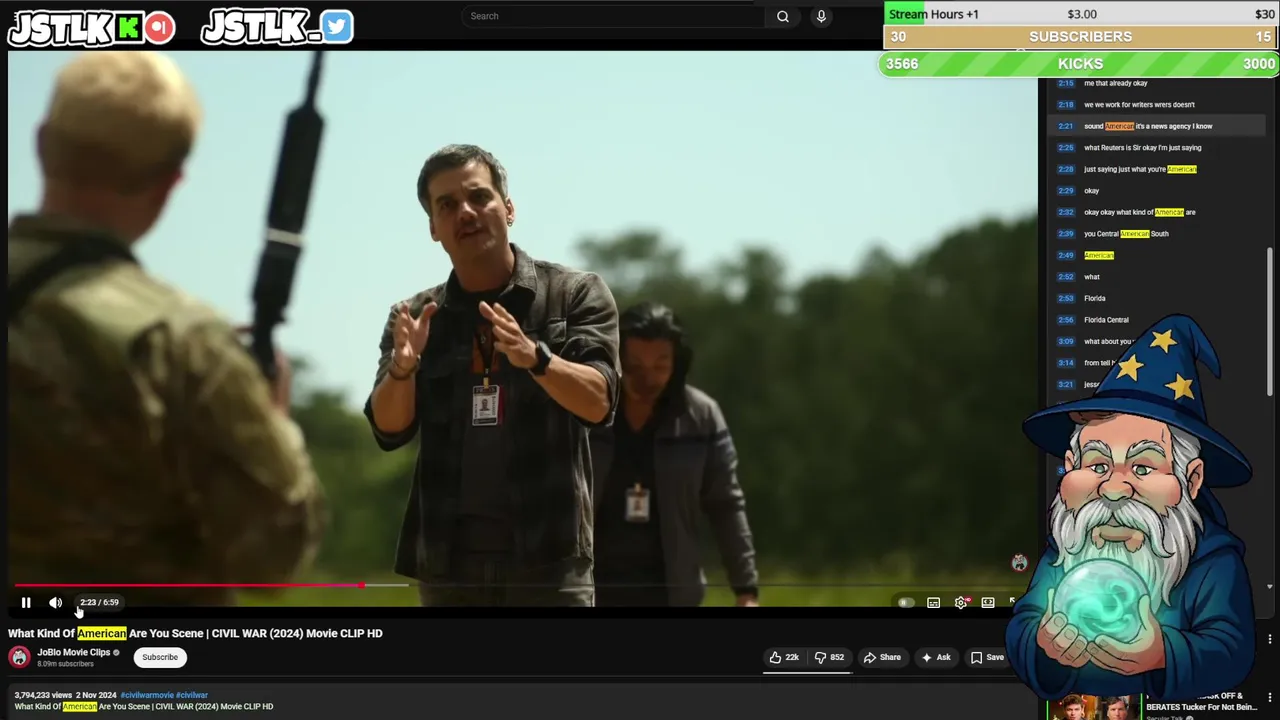Click the video title text
Viewport: 1280px width, 720px height.
195,633
